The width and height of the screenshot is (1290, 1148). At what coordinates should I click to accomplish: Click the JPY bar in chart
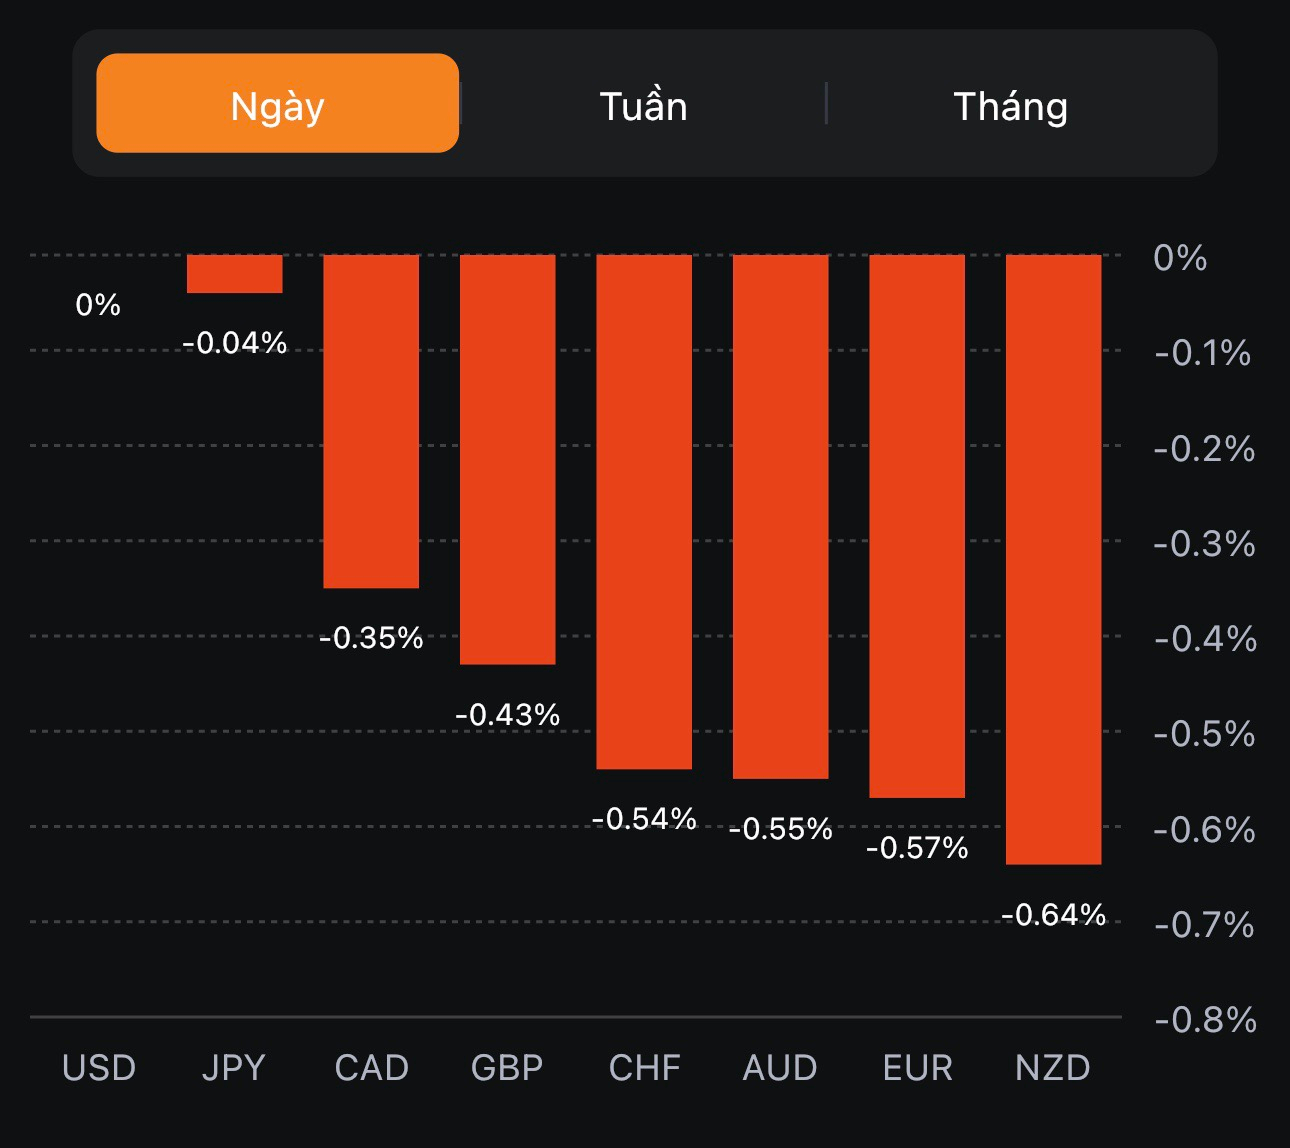click(x=235, y=274)
